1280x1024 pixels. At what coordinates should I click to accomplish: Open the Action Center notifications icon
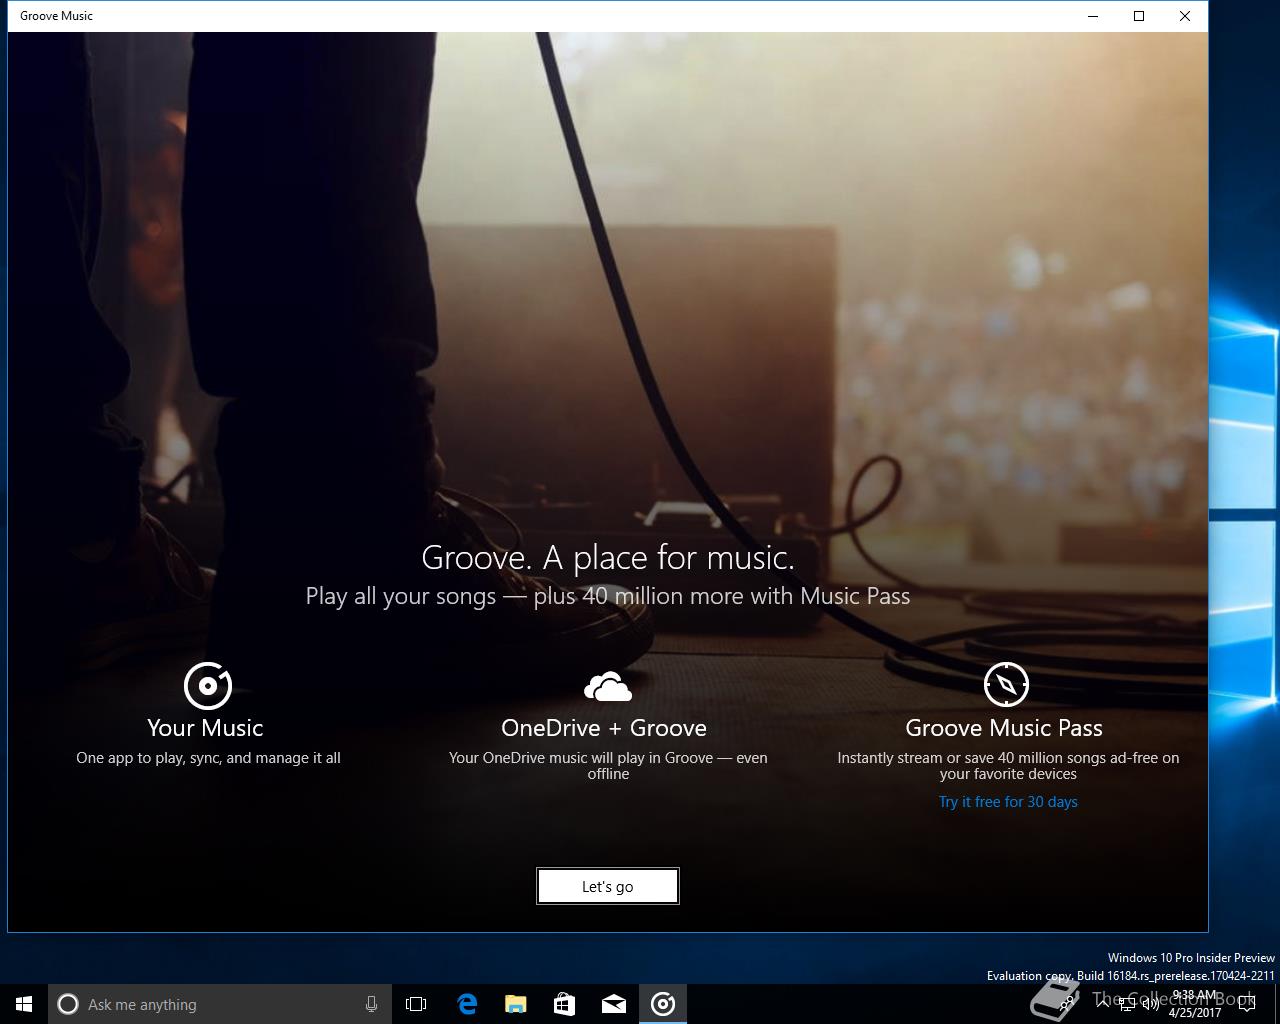(1247, 1004)
